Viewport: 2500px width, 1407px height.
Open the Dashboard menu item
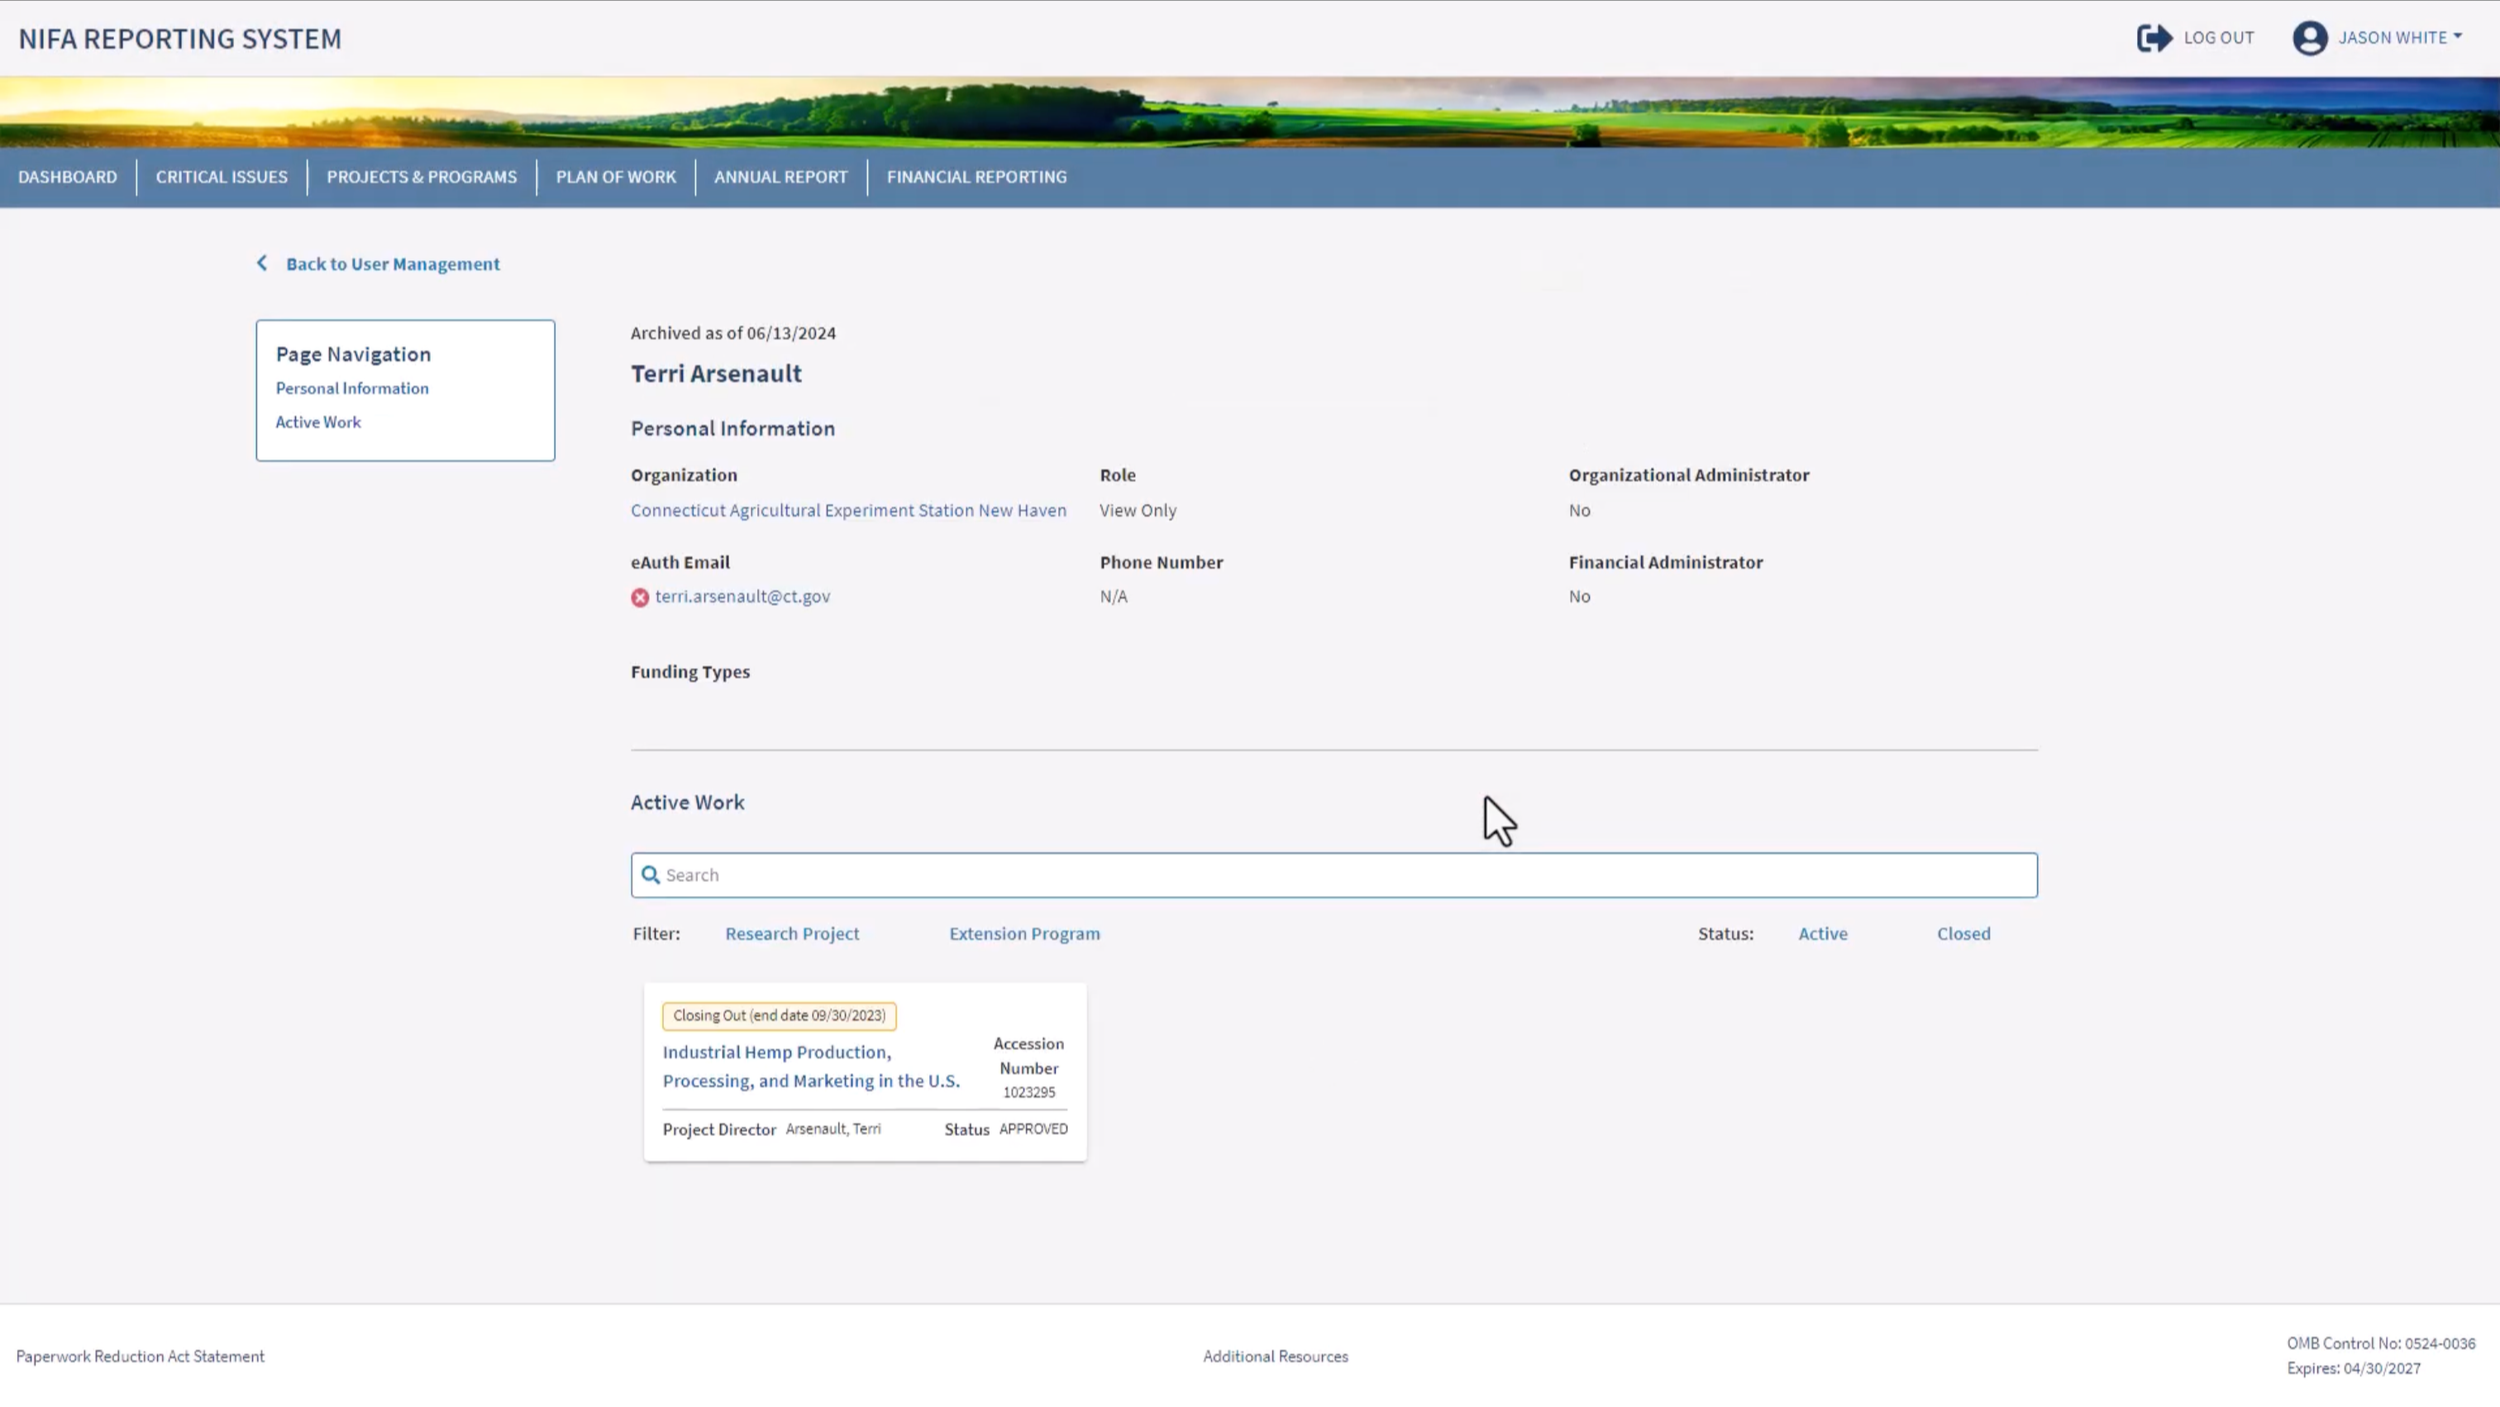67,177
